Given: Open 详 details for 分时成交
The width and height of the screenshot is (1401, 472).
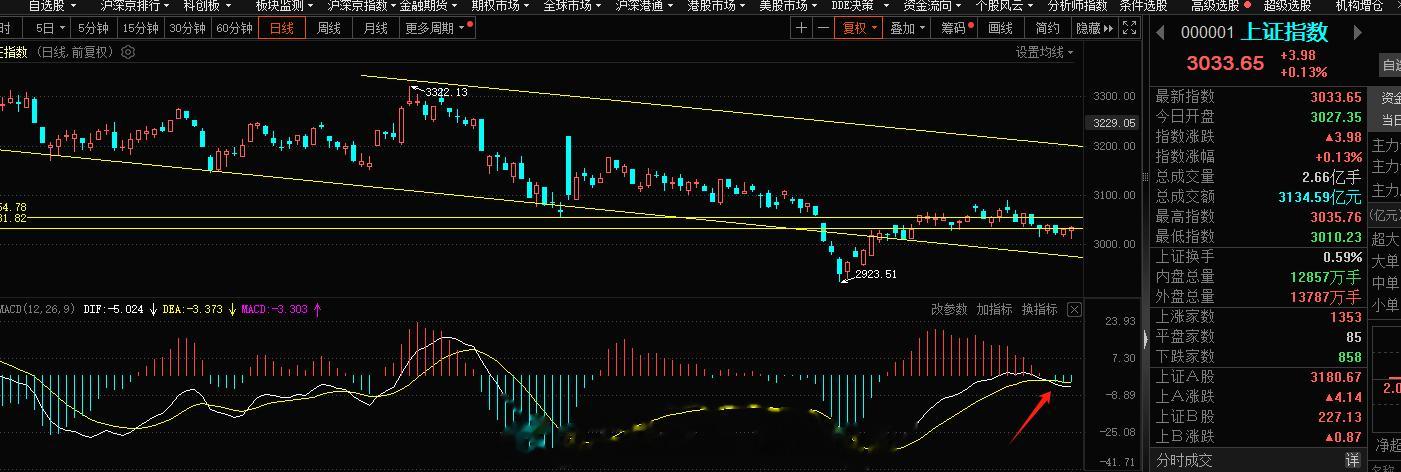Looking at the screenshot, I should 1353,460.
